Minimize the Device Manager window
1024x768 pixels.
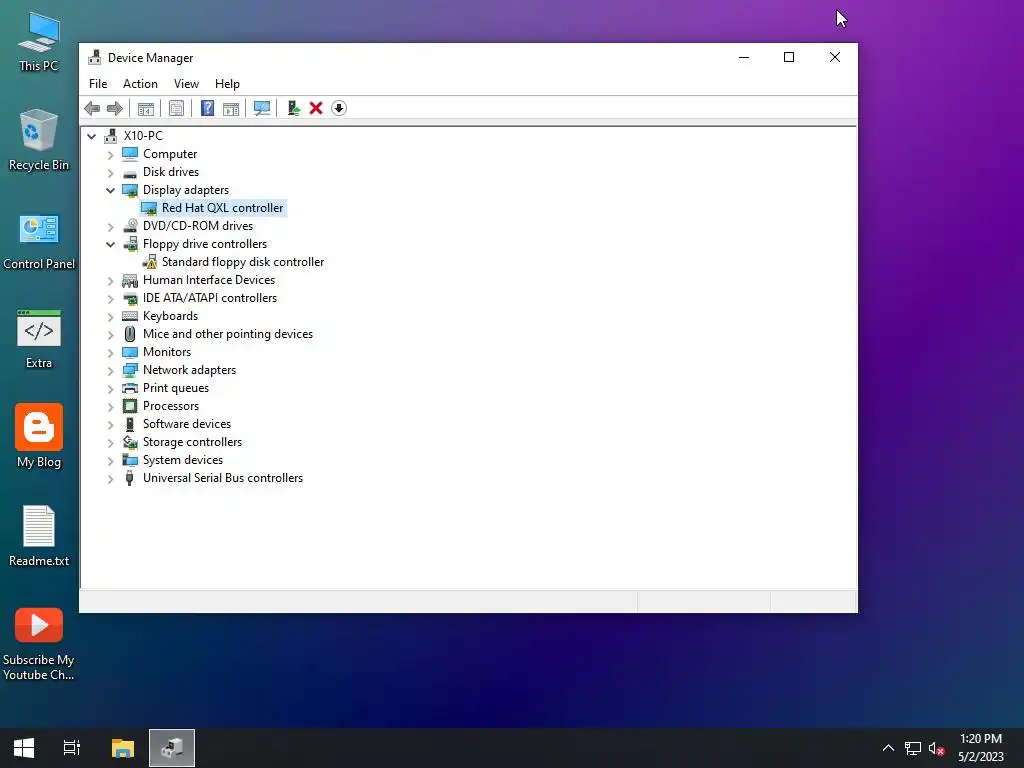(744, 57)
